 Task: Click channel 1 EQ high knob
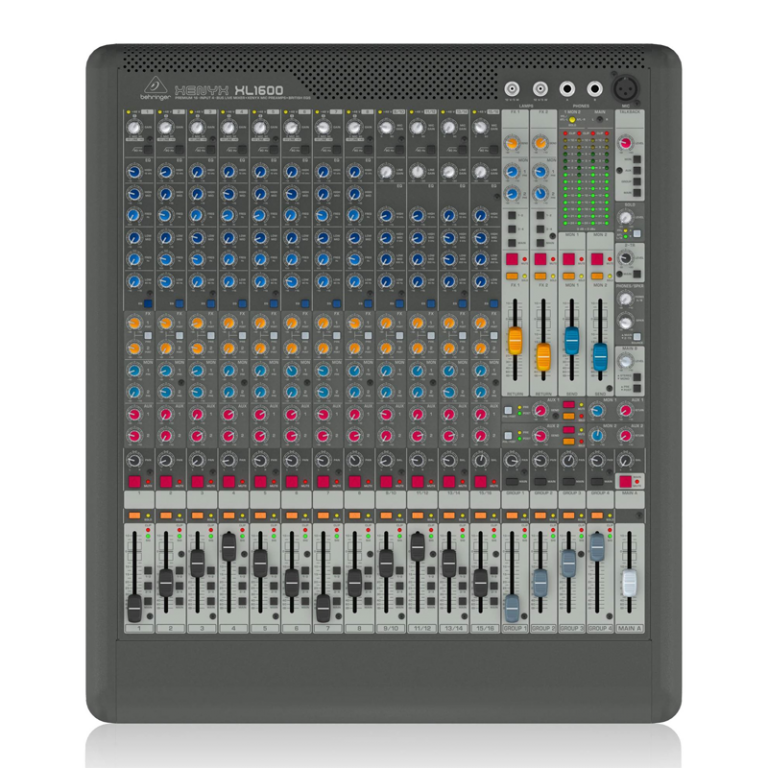(x=134, y=172)
